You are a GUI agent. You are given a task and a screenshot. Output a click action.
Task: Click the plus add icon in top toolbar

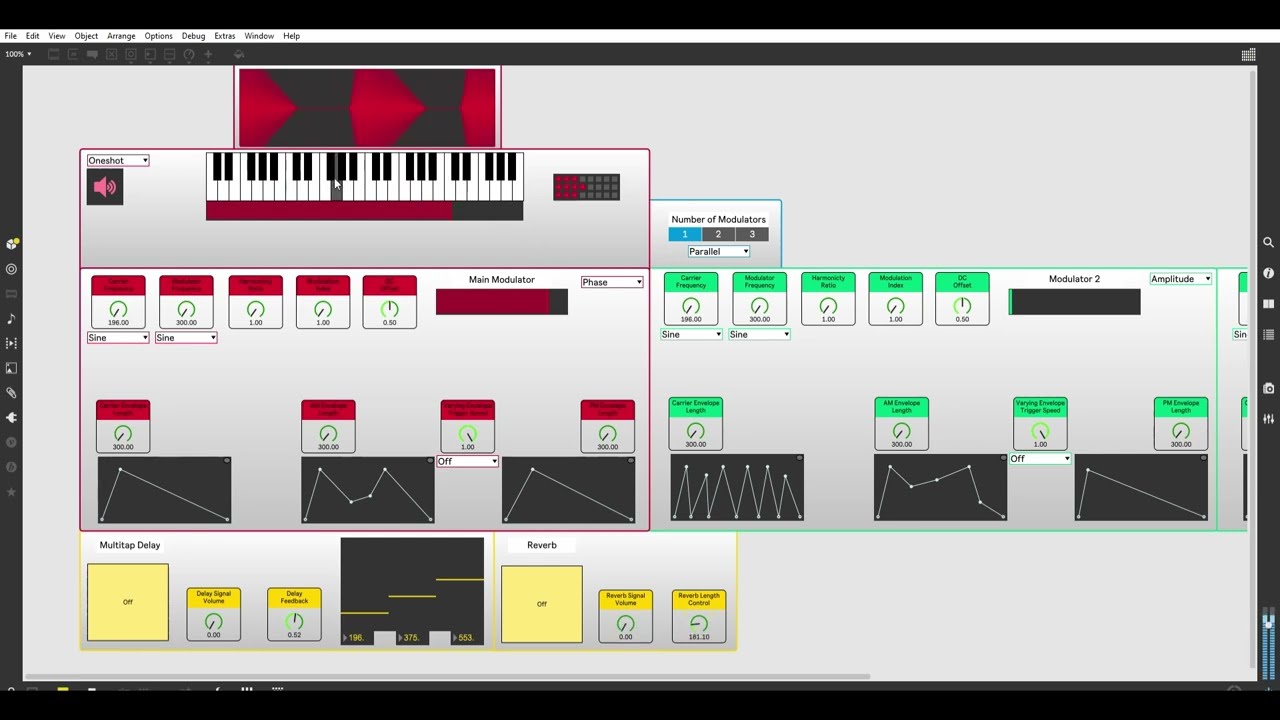click(x=208, y=54)
